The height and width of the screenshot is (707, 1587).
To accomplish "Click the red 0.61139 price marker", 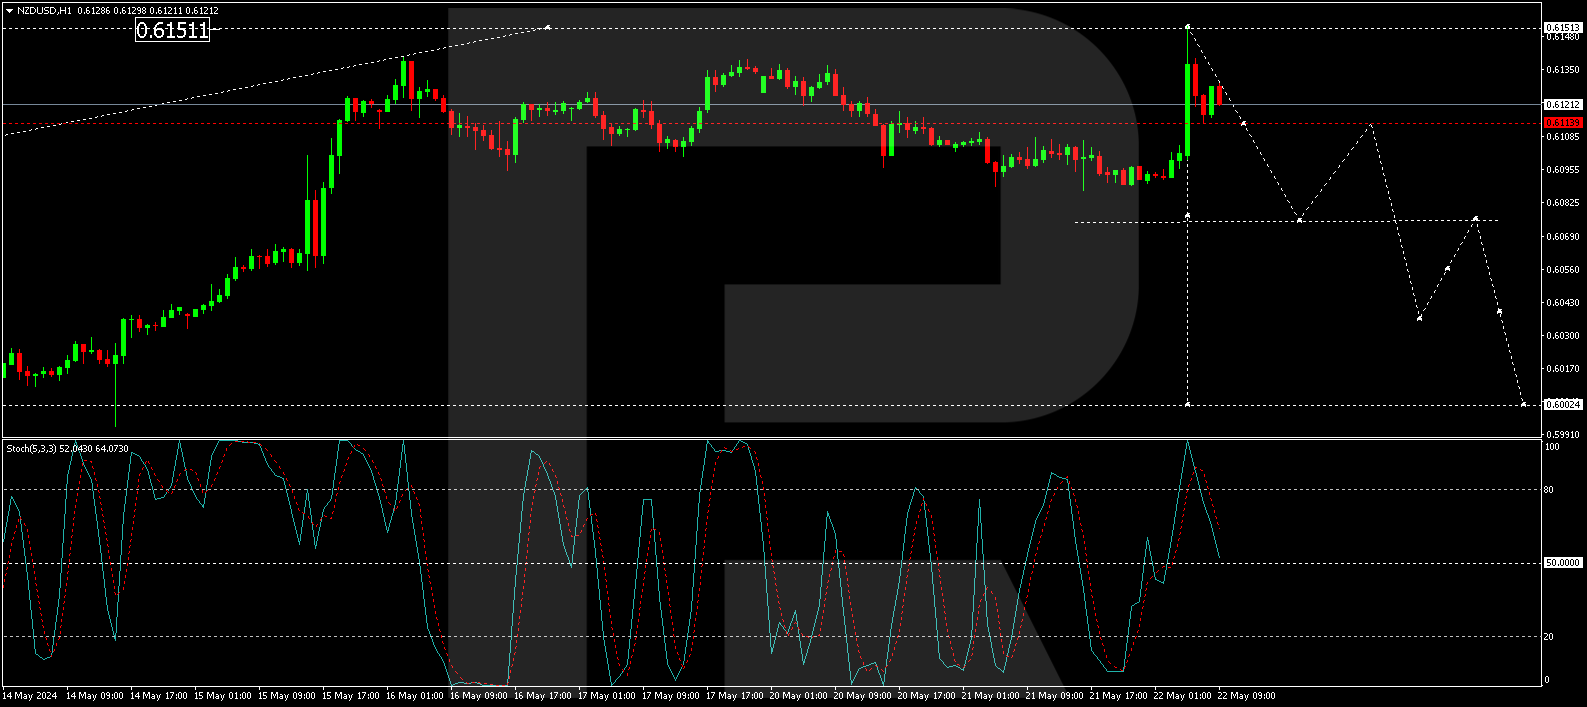I will [1563, 122].
